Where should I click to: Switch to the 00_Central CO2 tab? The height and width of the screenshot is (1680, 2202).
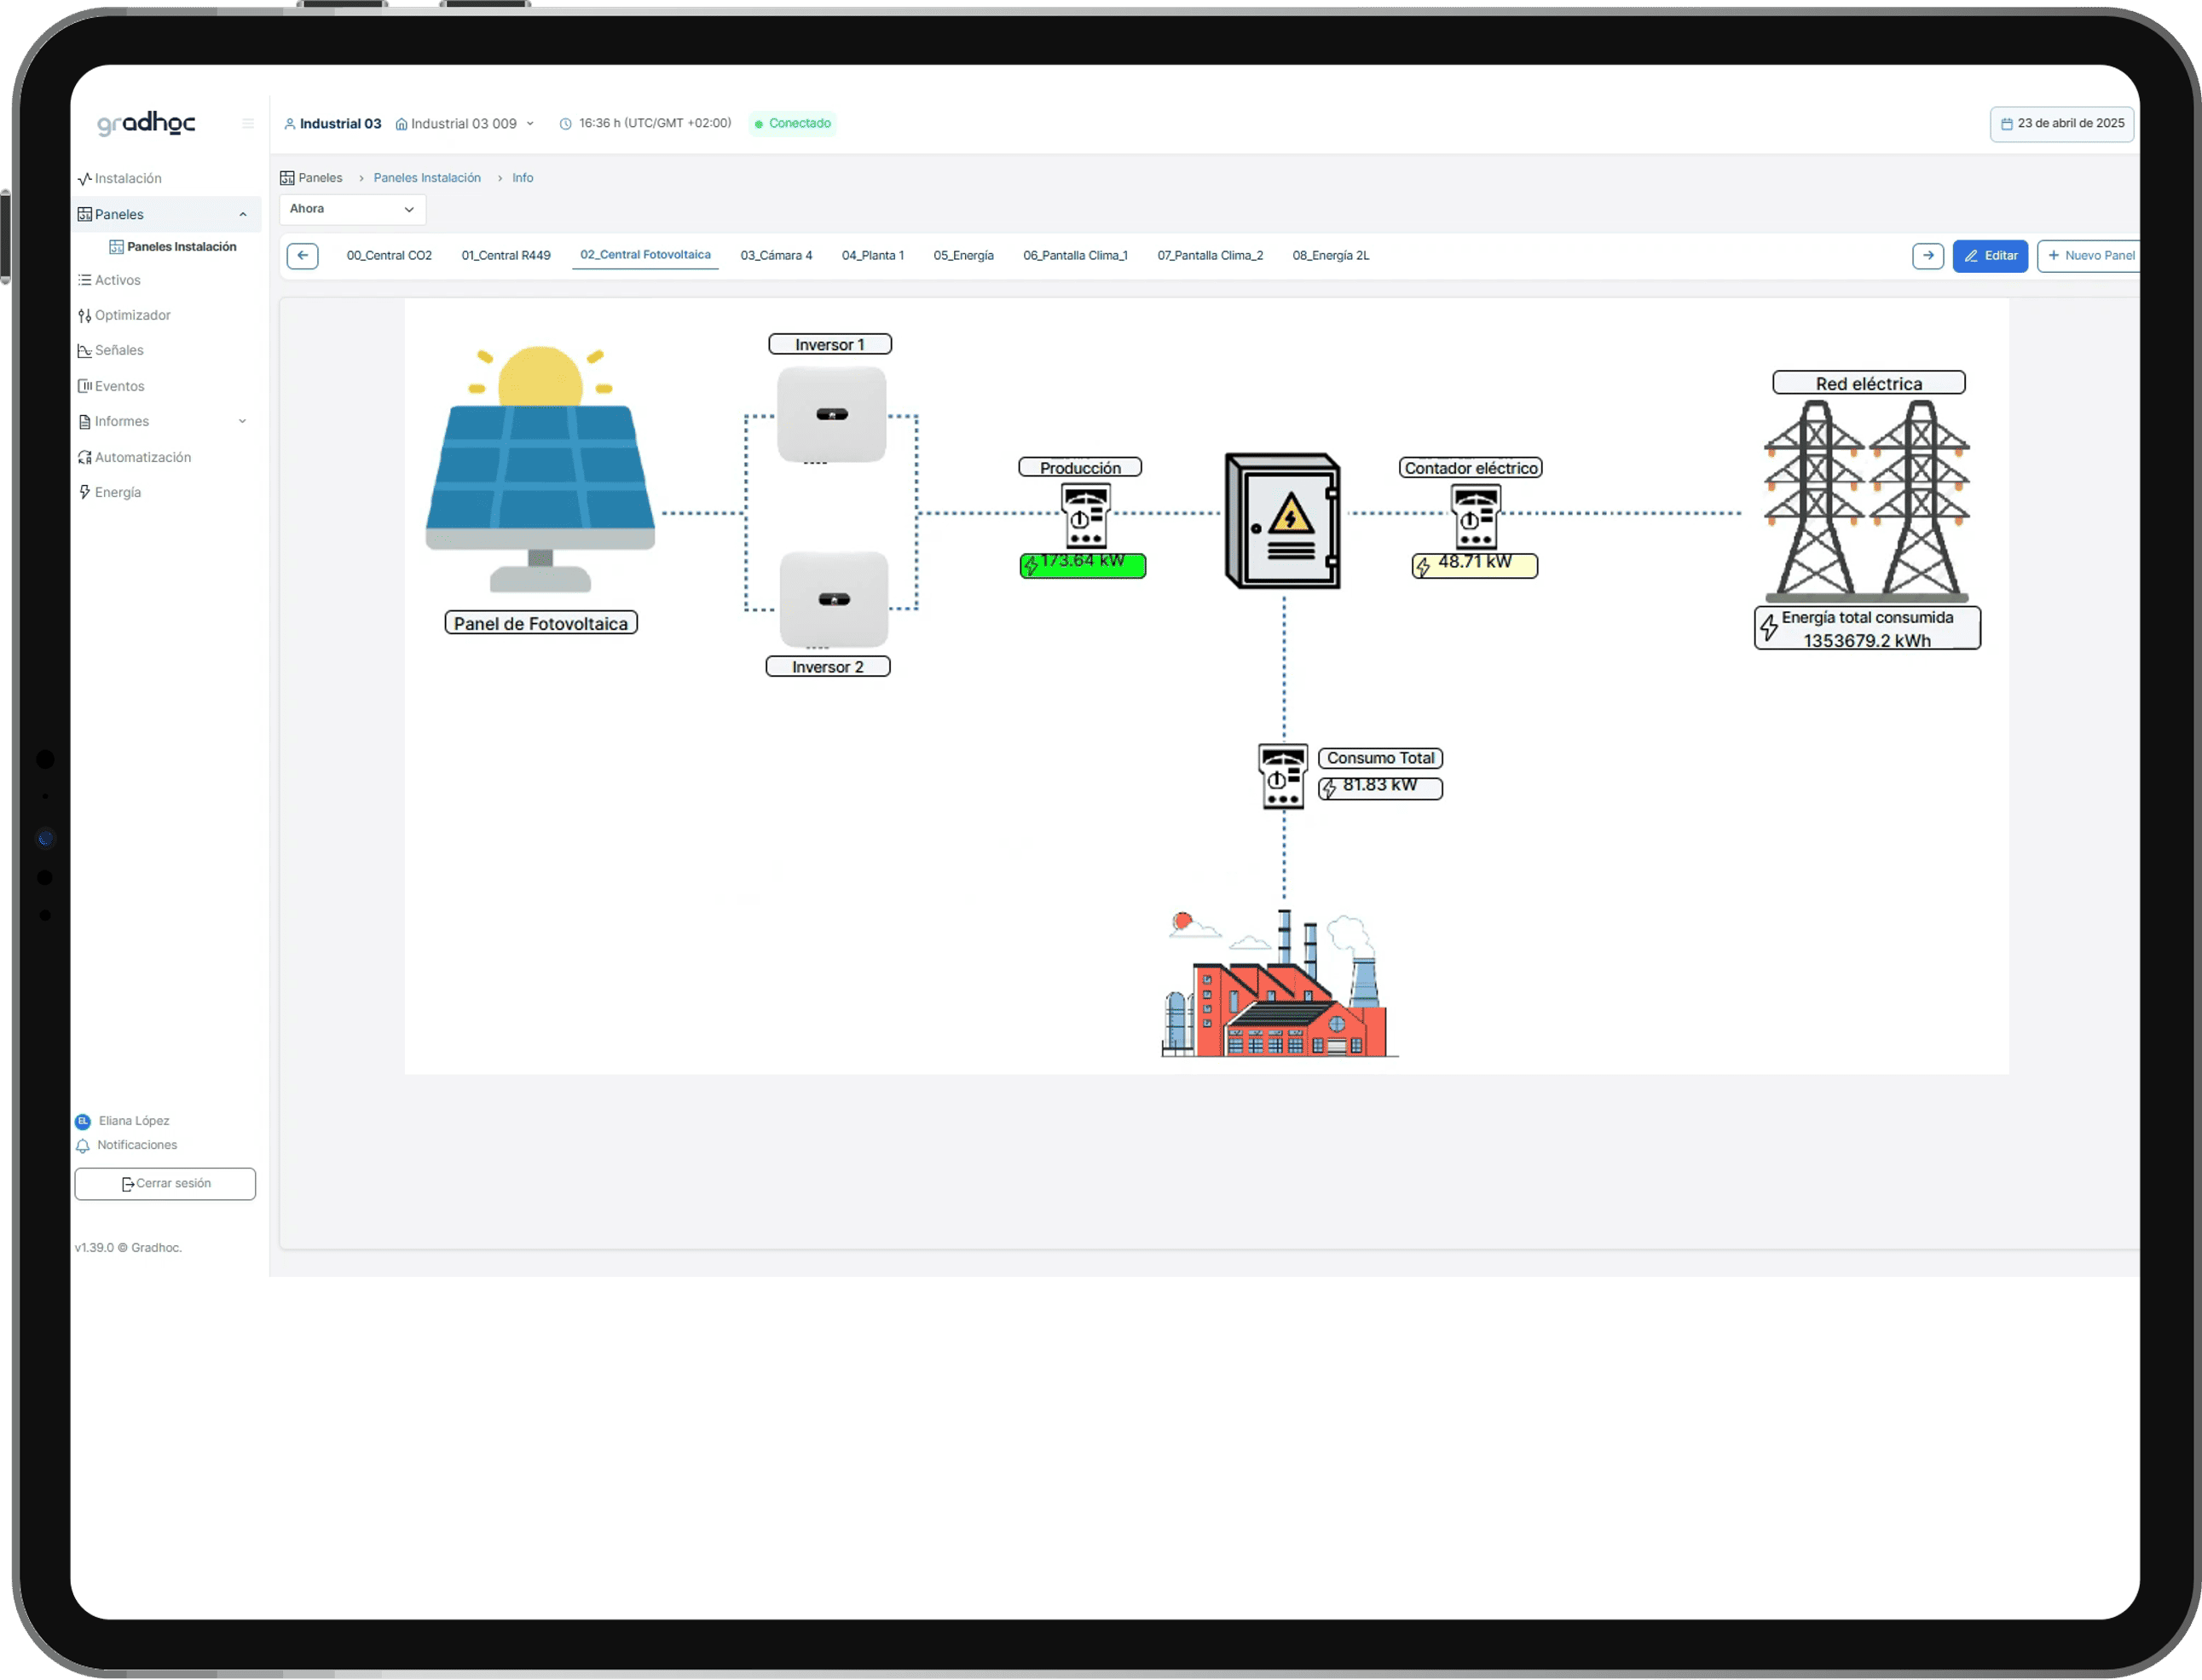tap(389, 256)
